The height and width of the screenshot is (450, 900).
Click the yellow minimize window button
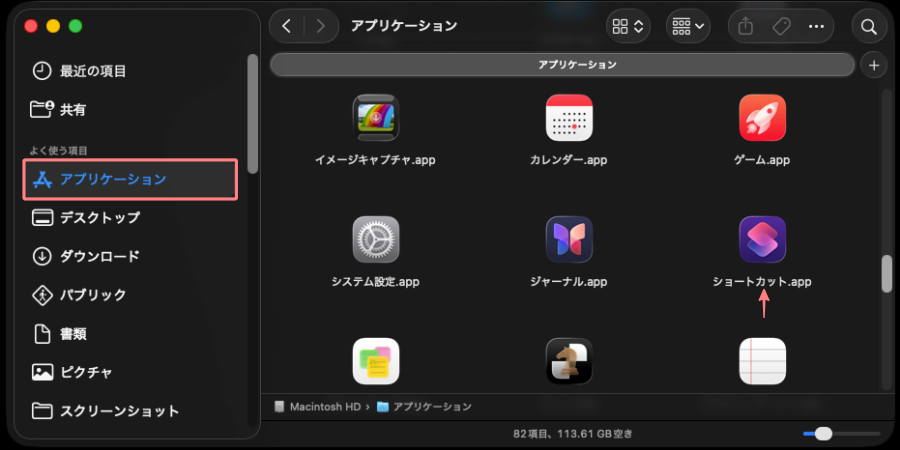53,26
